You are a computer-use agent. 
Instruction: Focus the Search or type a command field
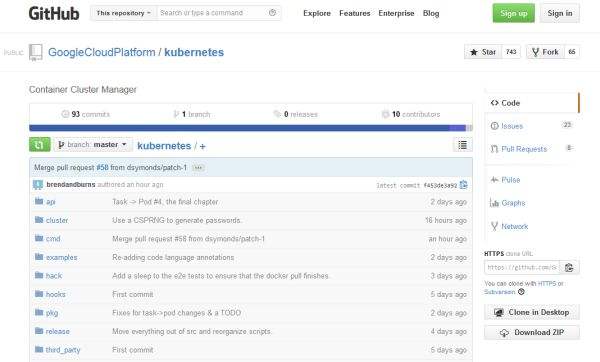[x=212, y=13]
